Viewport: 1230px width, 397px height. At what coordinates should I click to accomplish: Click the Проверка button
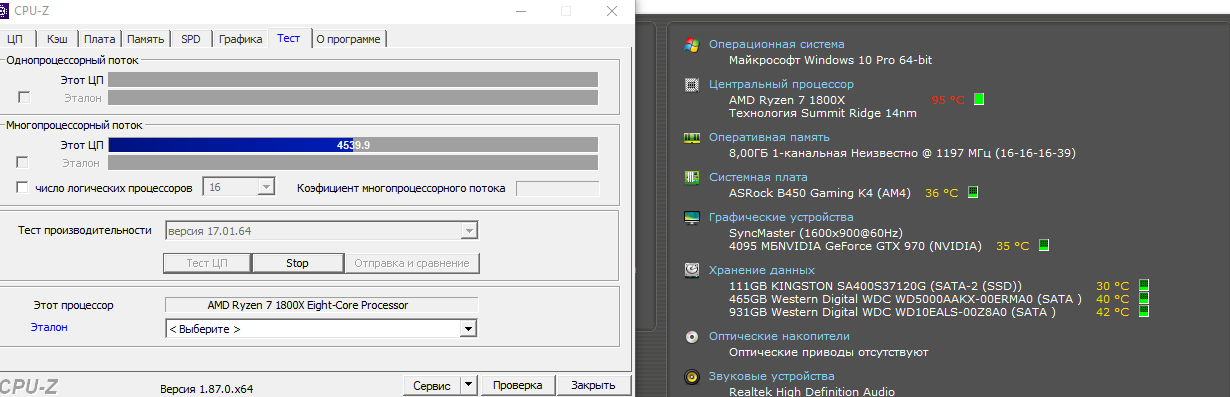tap(518, 385)
